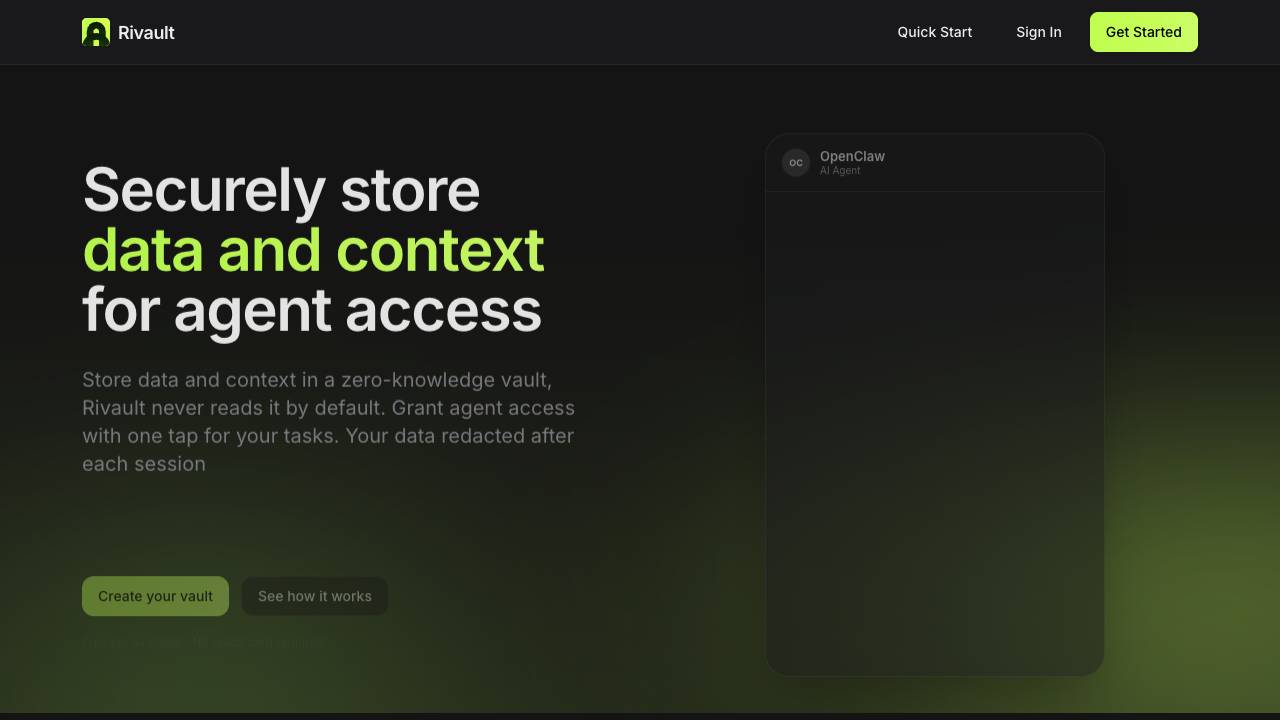This screenshot has width=1280, height=720.
Task: Click the Rivault brand name
Action: (146, 33)
